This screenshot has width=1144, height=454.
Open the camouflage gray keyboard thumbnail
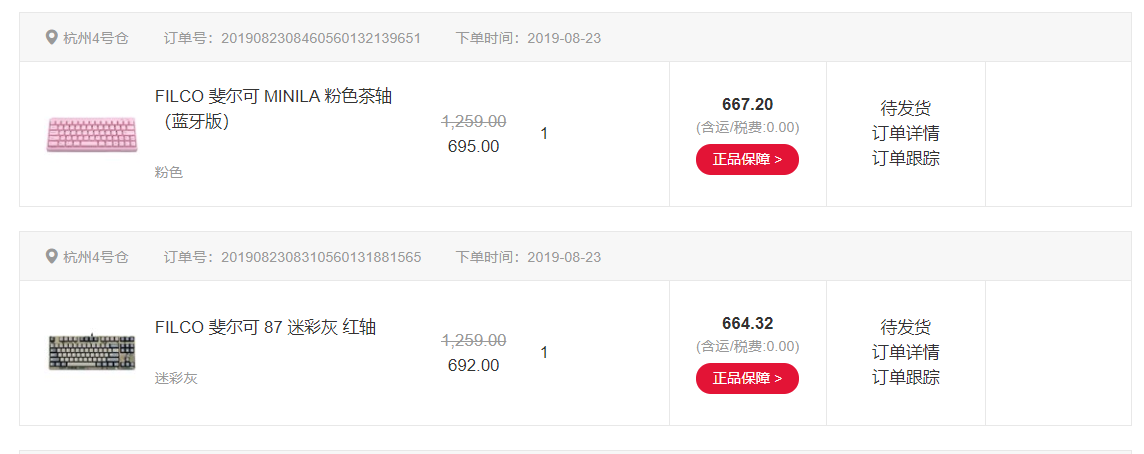[x=92, y=353]
